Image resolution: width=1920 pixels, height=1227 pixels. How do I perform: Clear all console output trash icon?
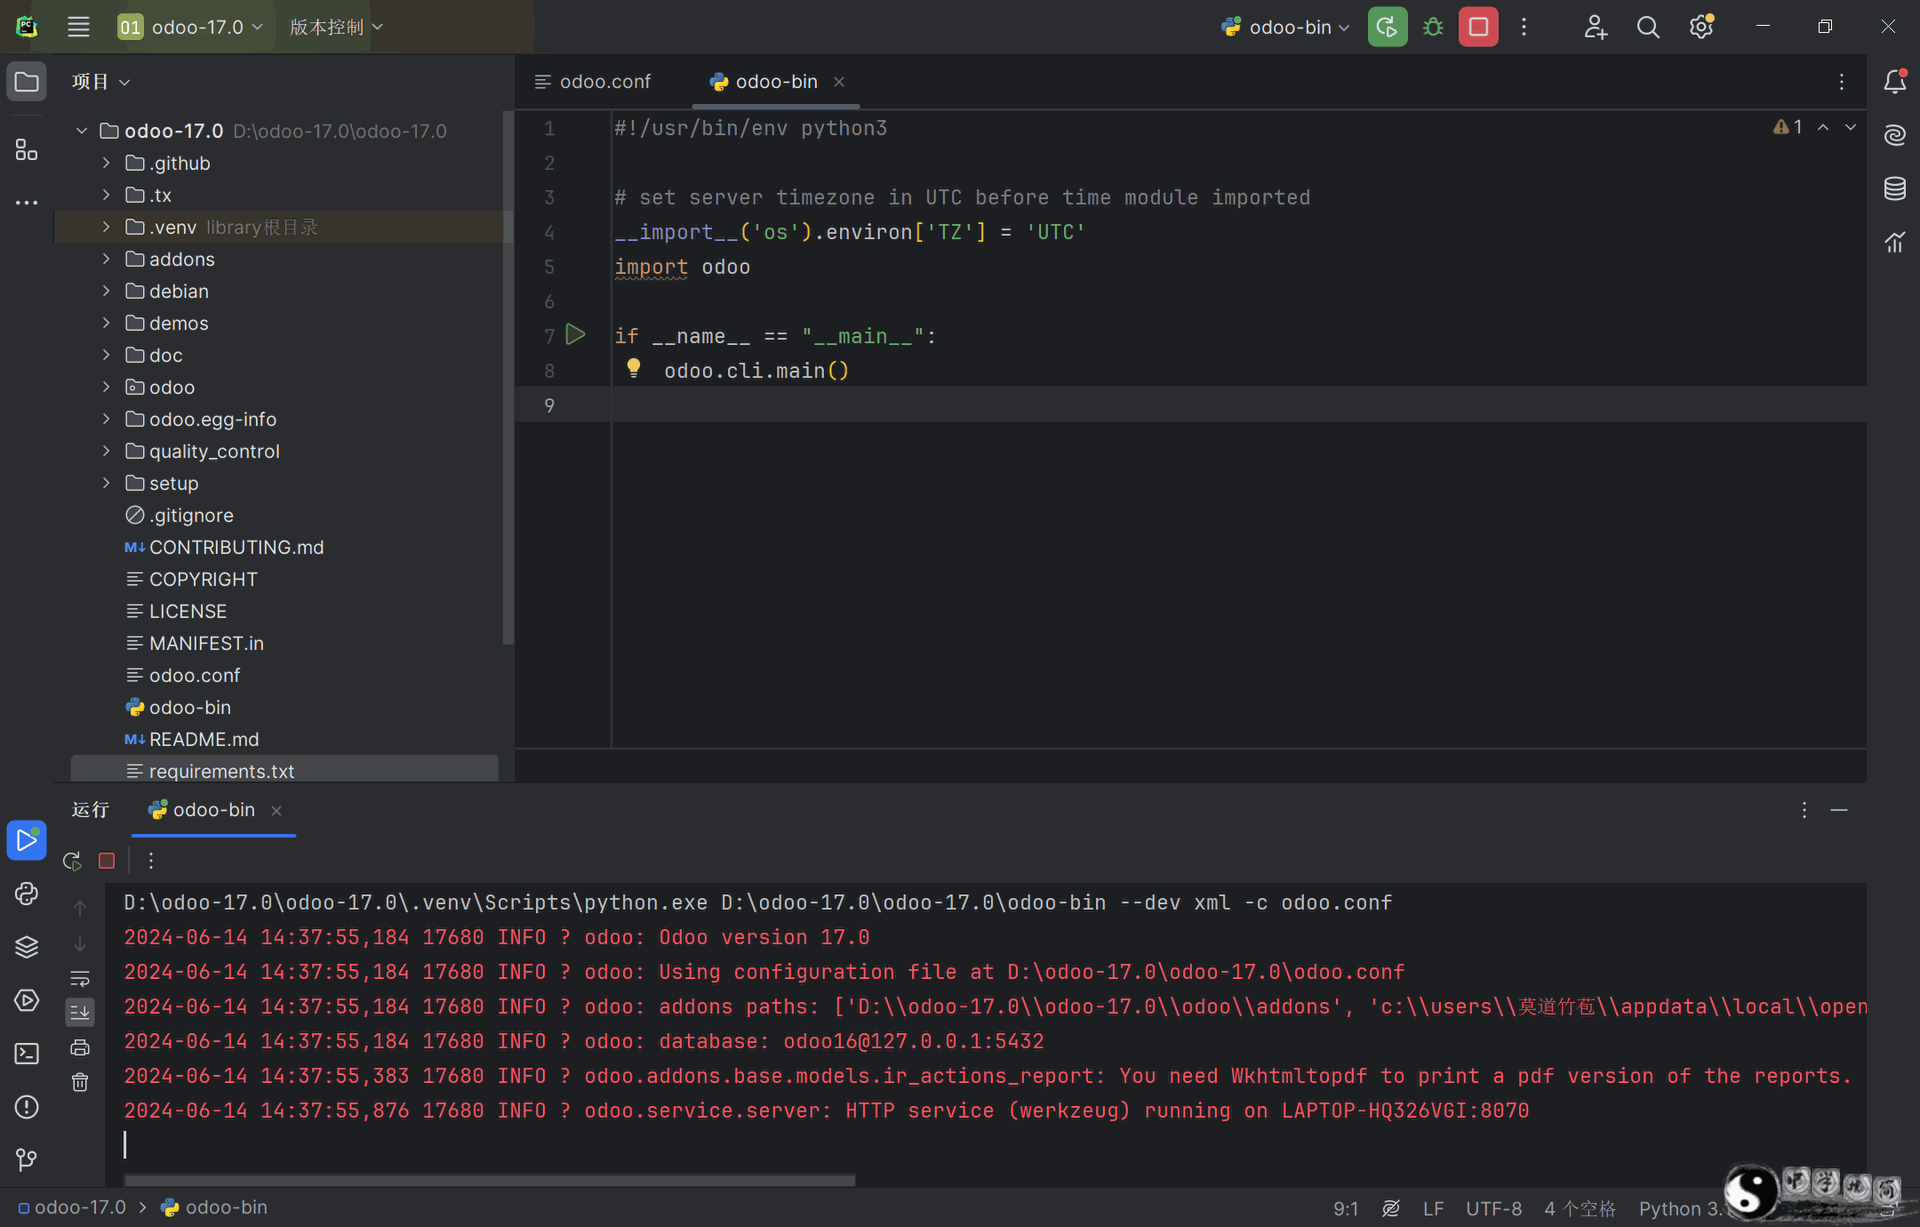coord(80,1082)
